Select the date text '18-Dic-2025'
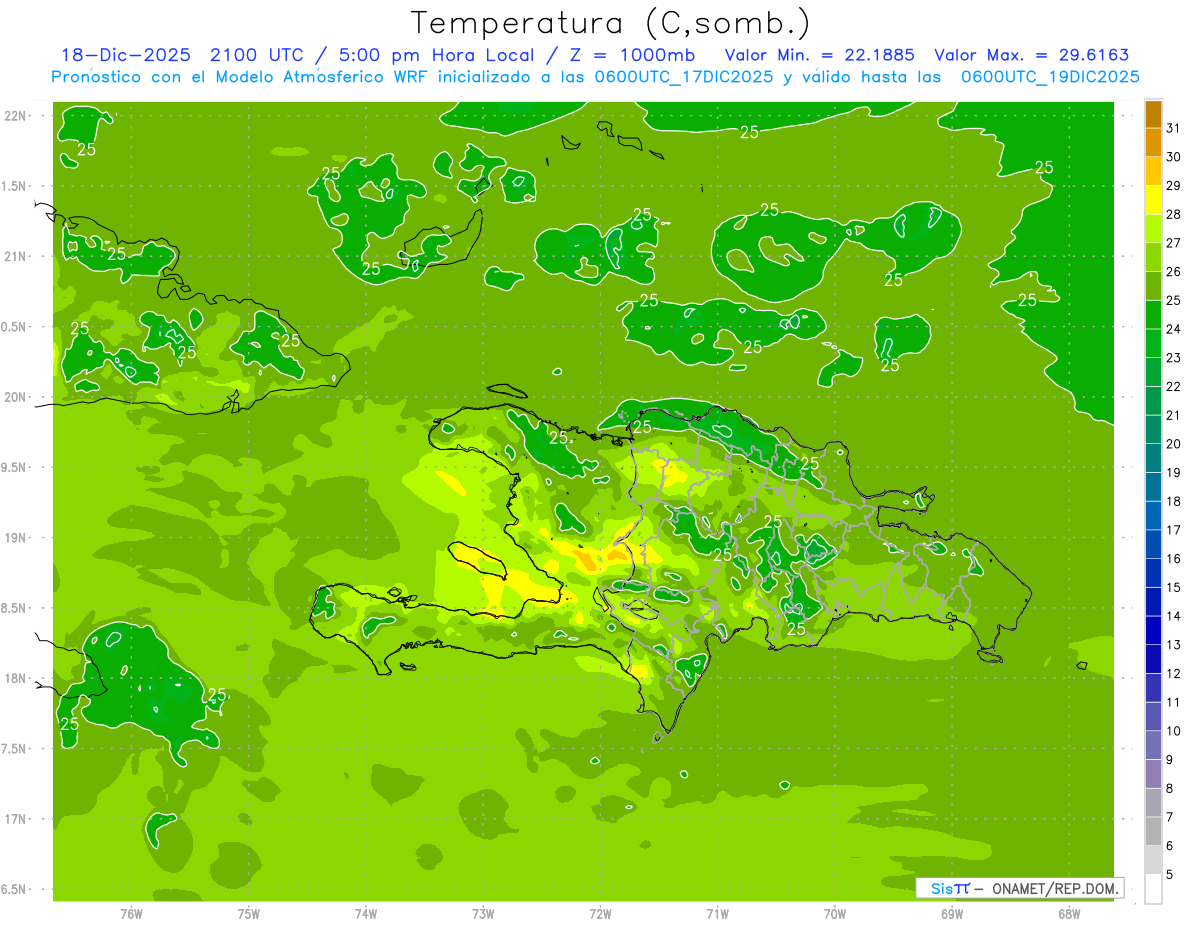The image size is (1200, 927). click(x=127, y=55)
